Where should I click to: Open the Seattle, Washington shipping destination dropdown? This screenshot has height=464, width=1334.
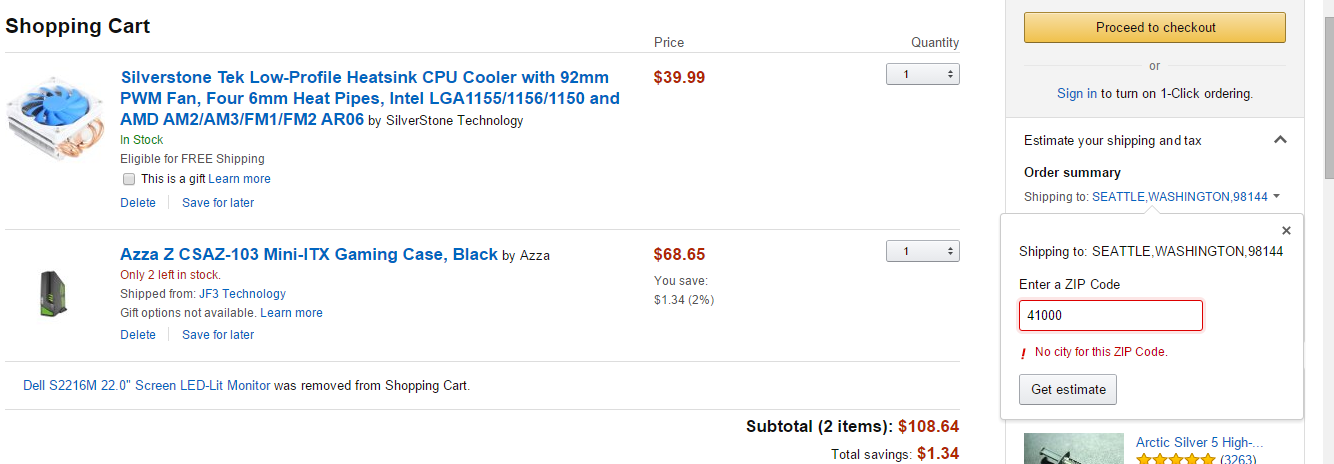pyautogui.click(x=1186, y=197)
